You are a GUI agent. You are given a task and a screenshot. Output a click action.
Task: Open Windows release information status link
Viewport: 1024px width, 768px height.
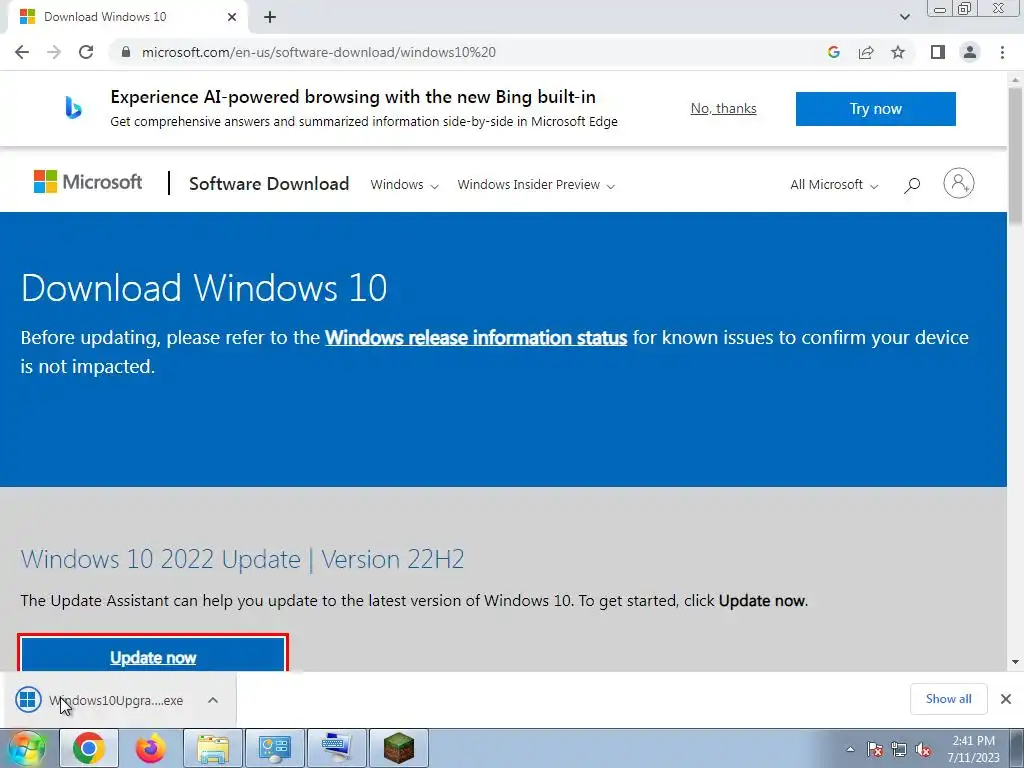click(476, 338)
